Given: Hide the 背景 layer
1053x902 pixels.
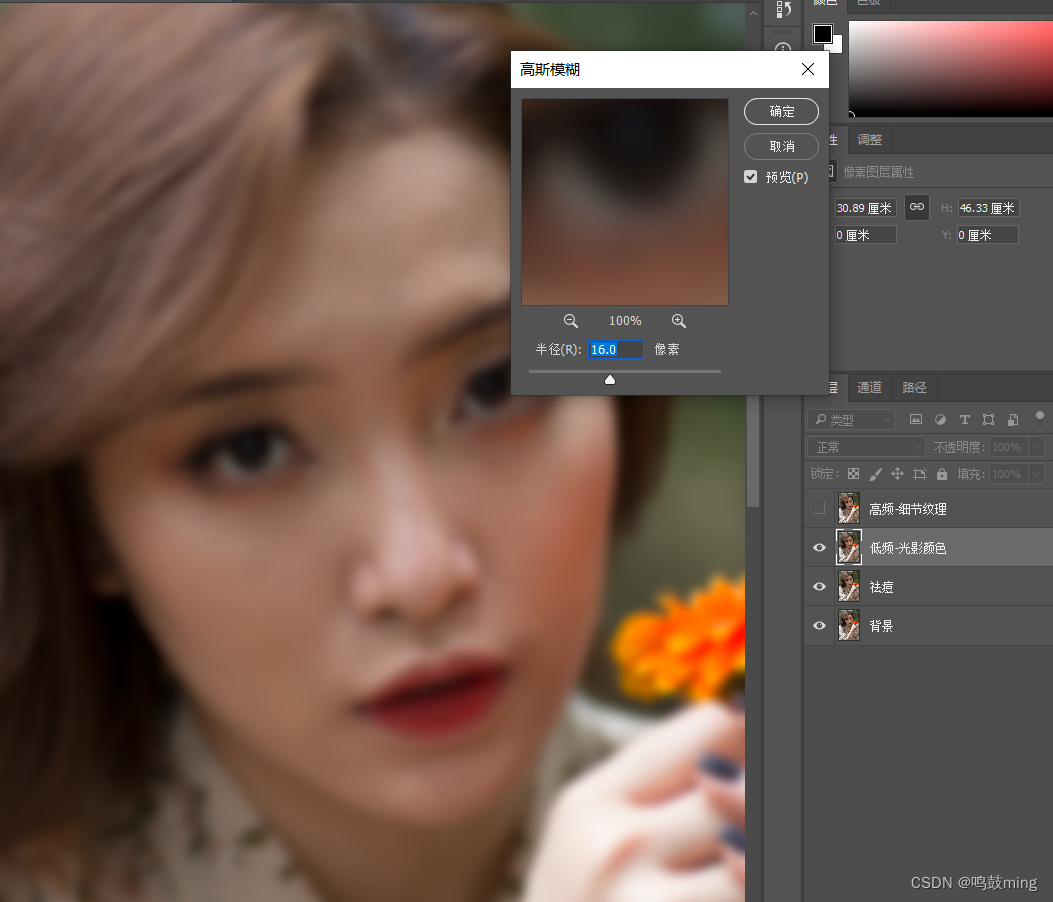Looking at the screenshot, I should coord(819,625).
